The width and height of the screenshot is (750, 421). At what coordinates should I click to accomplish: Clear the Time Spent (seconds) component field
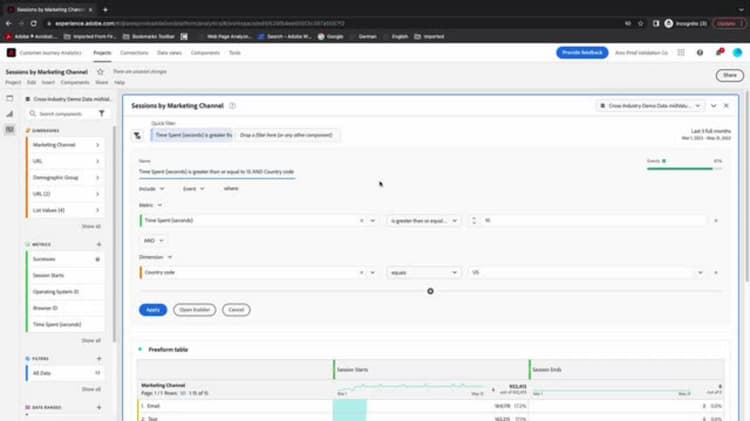pyautogui.click(x=362, y=221)
